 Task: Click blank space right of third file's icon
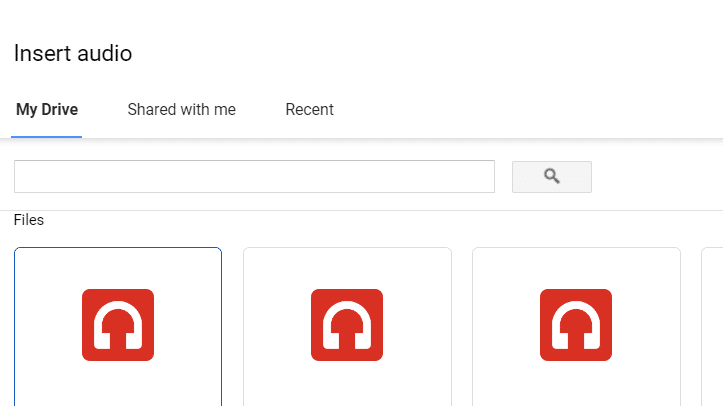coord(647,325)
